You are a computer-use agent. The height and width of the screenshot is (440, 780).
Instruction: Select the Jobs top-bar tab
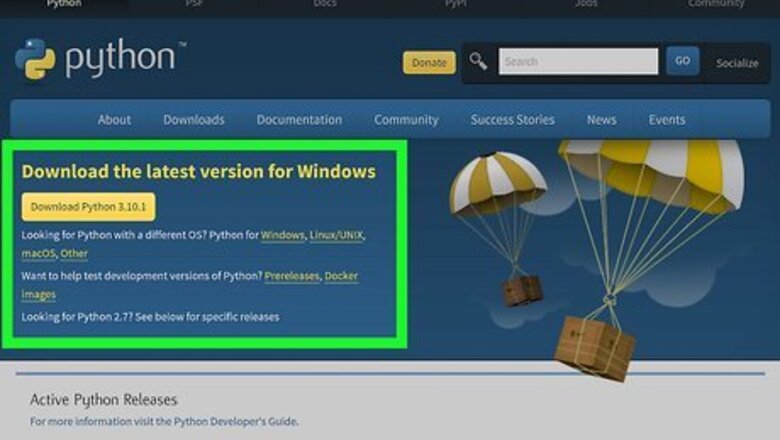point(586,4)
